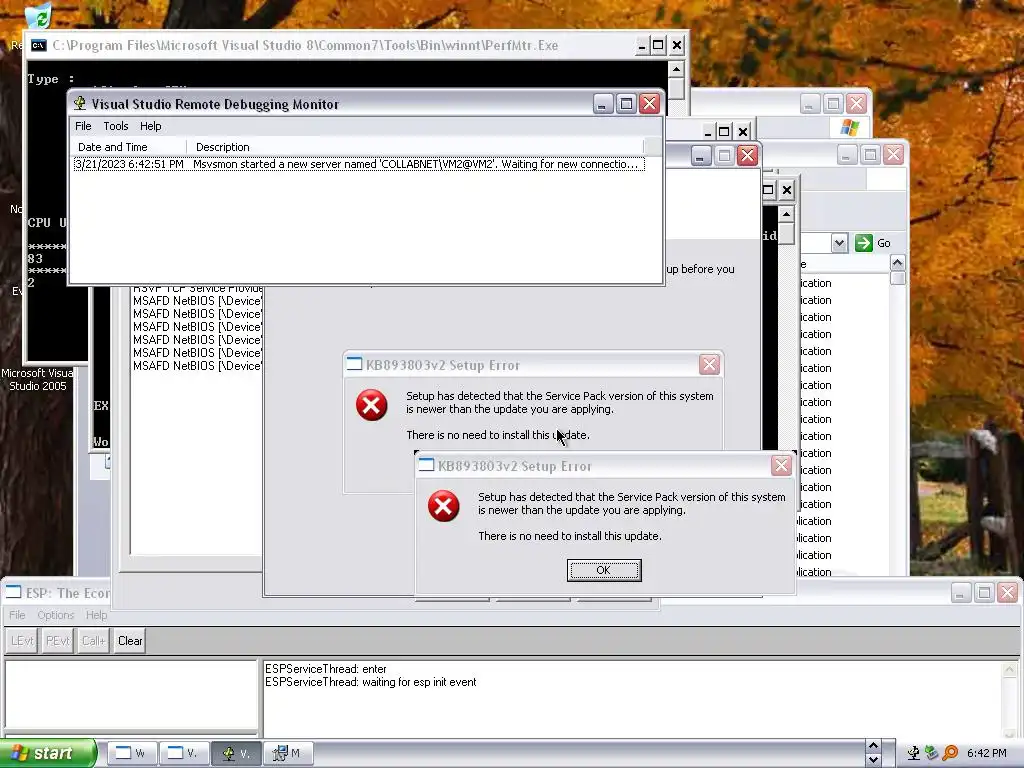Close the front Setup Error dialog
1024x768 pixels.
pos(781,465)
